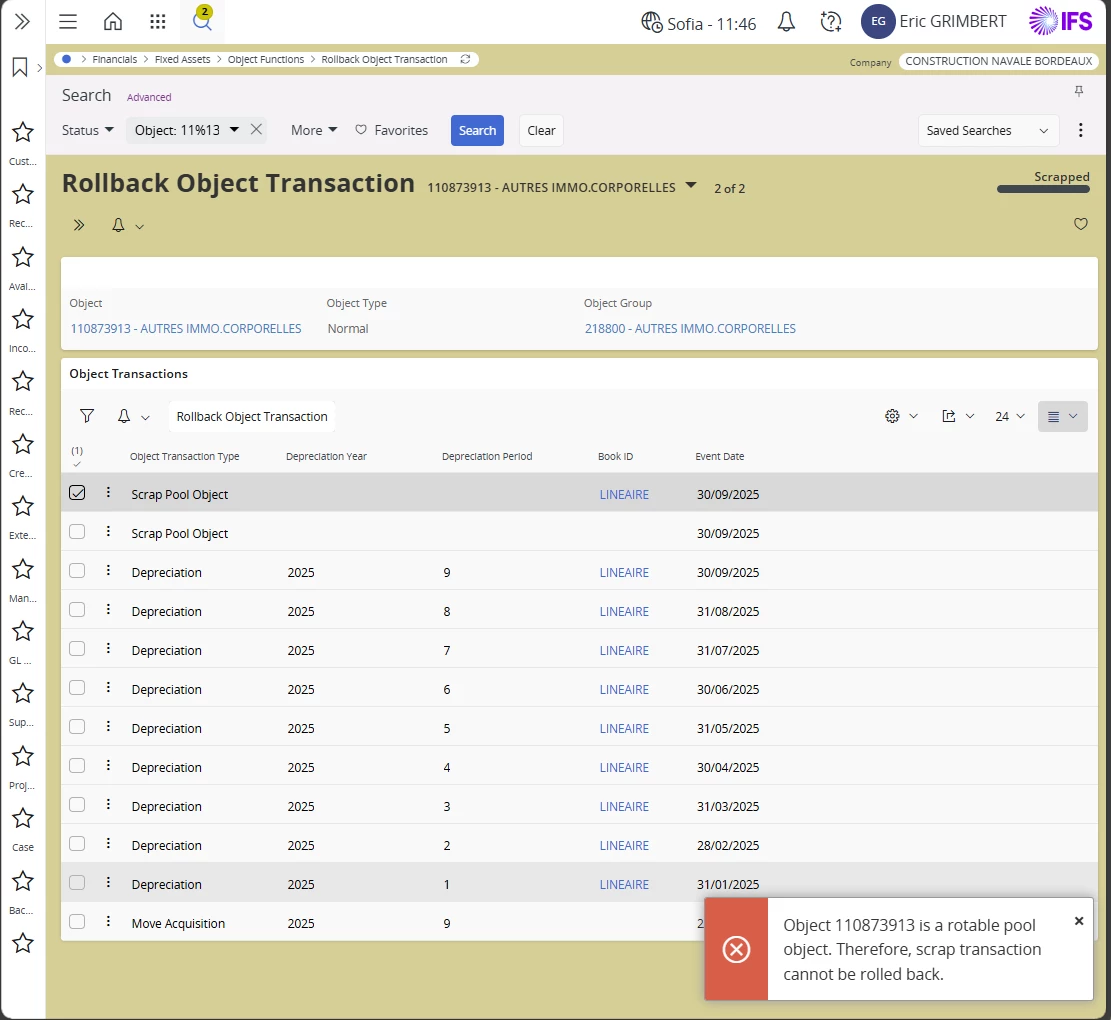Select Depreciation period 1 row checkbox
This screenshot has width=1111, height=1020.
click(x=77, y=882)
